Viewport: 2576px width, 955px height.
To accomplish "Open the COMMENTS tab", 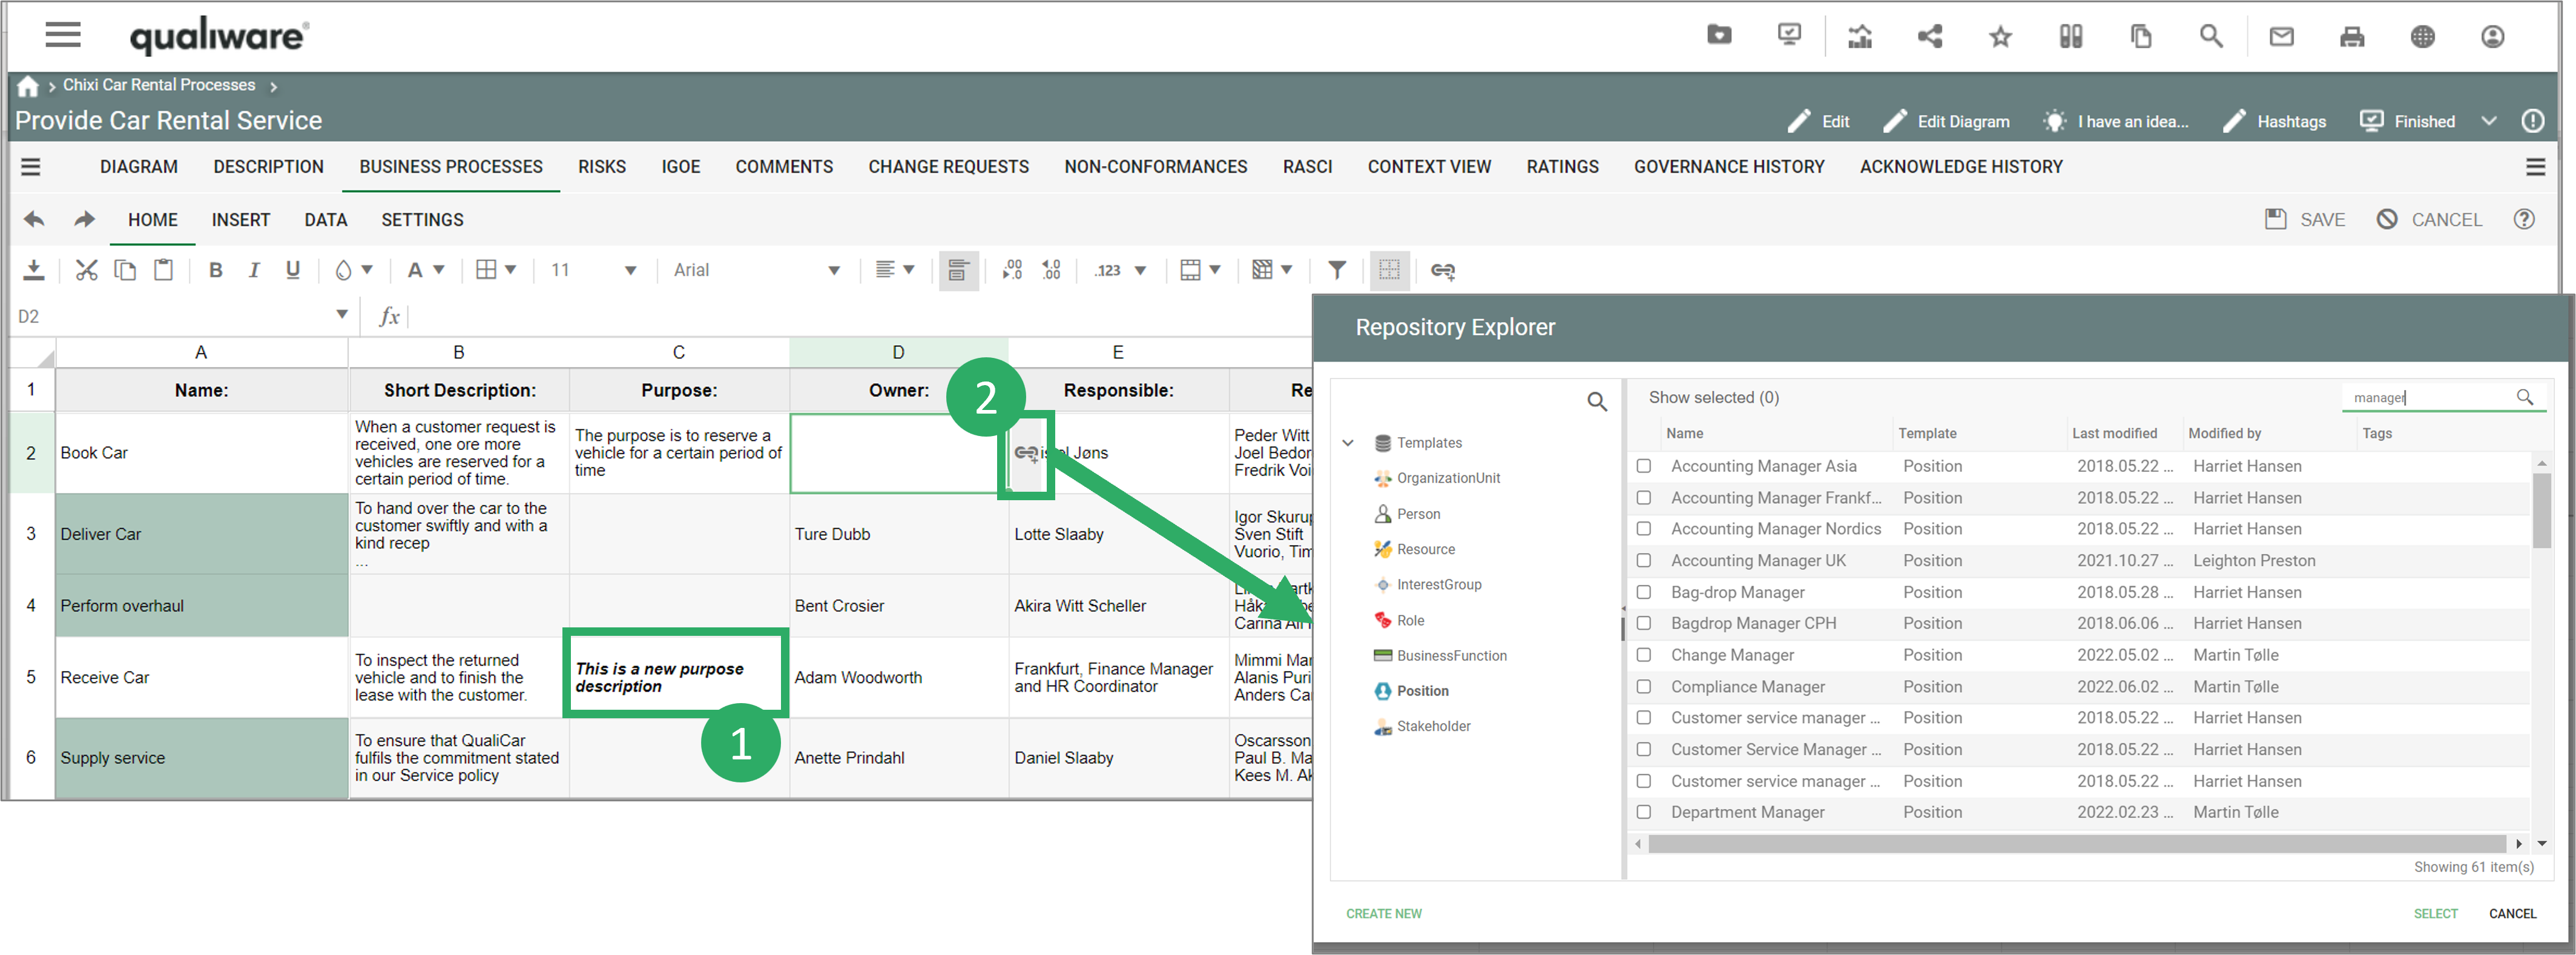I will tap(784, 167).
